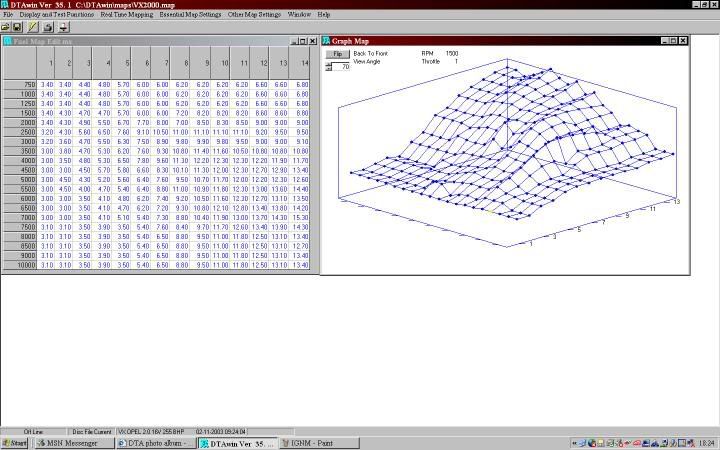Select the cell at row 750, column 1
Screen dimensions: 720x450
45,84
